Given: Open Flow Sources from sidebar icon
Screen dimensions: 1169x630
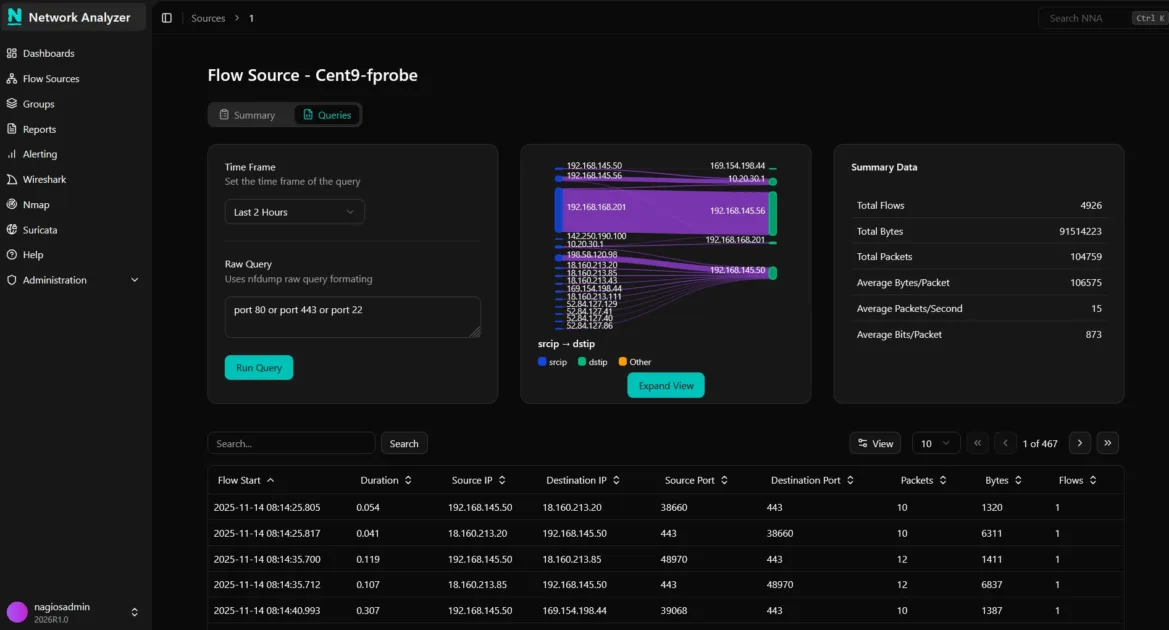Looking at the screenshot, I should 12,78.
